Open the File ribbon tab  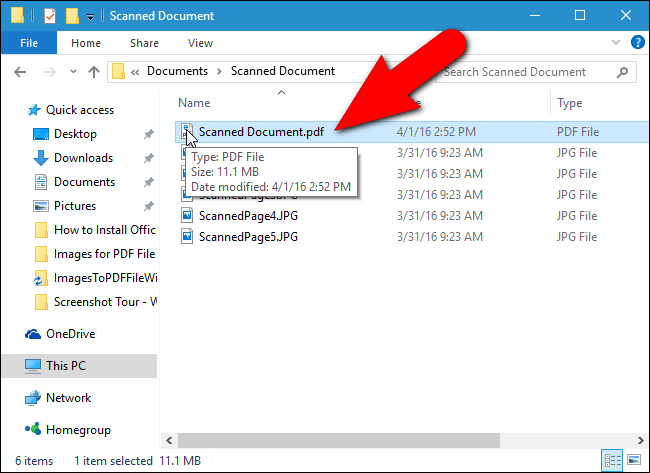(x=29, y=43)
